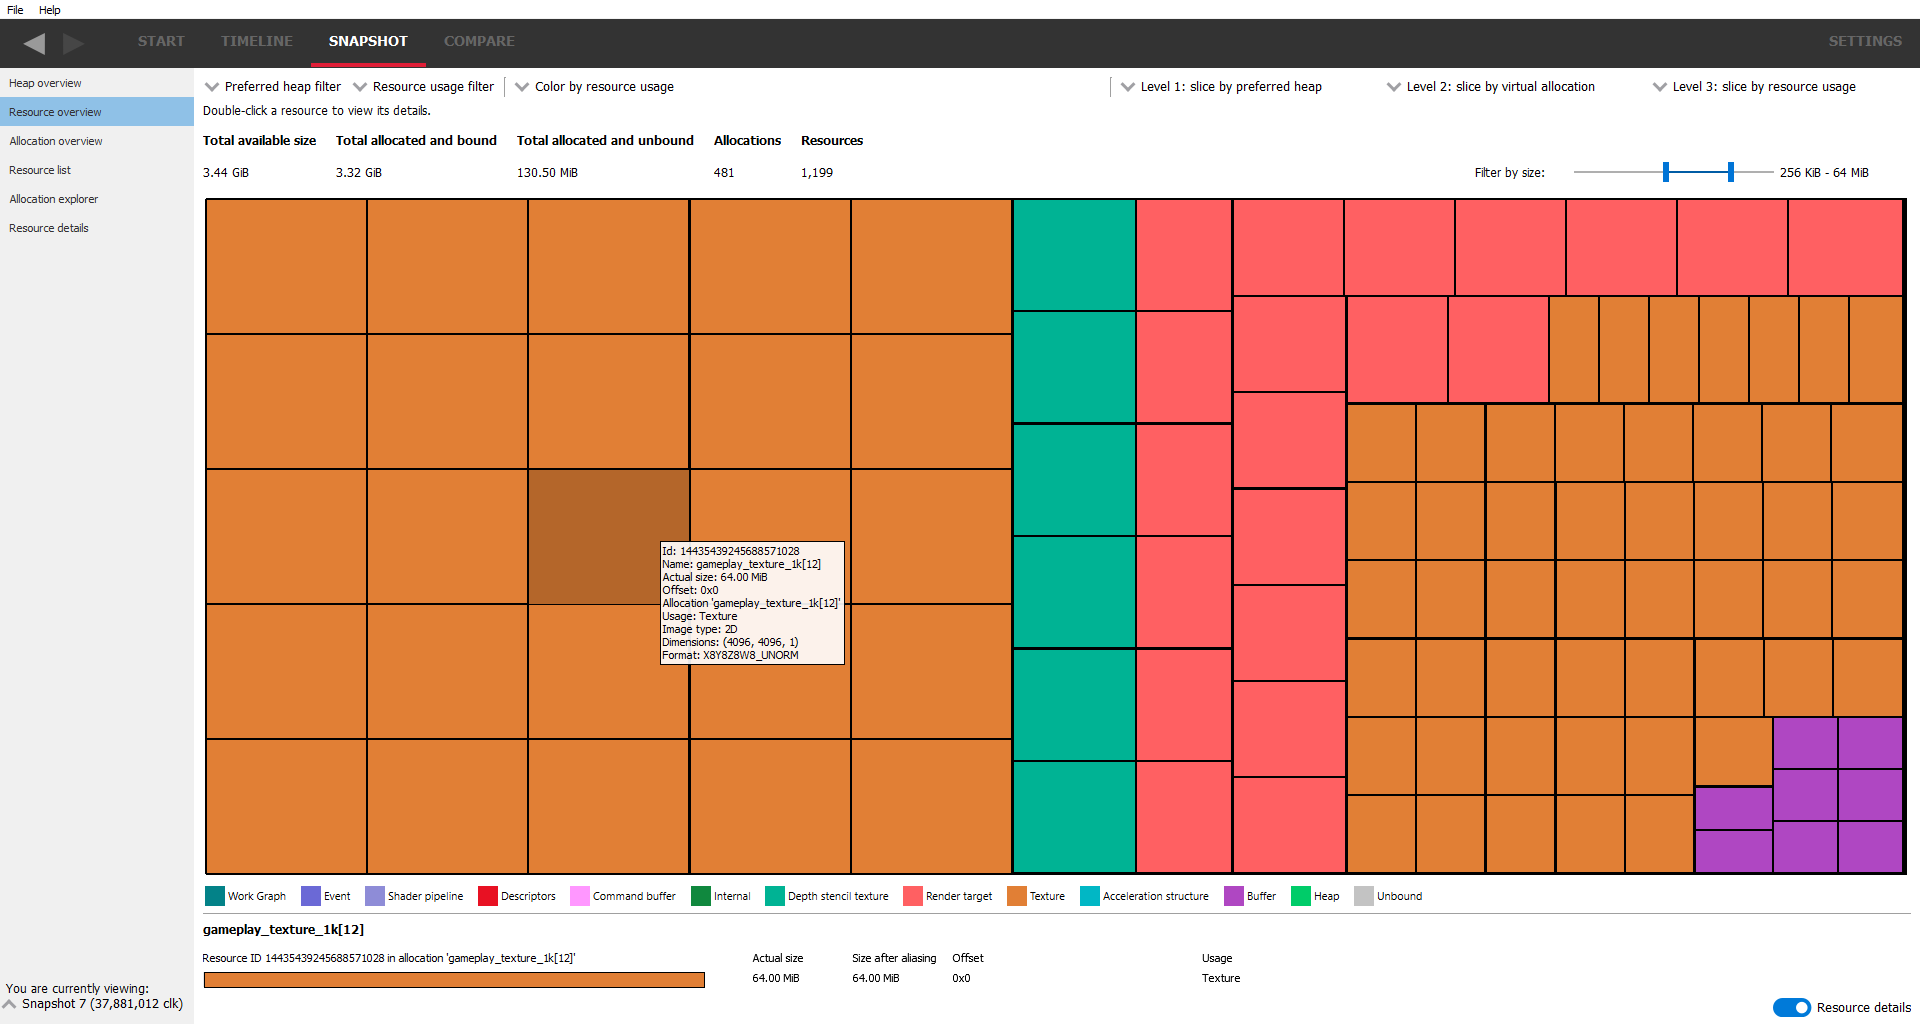Click the Buffer legend color swatch

(x=1233, y=896)
